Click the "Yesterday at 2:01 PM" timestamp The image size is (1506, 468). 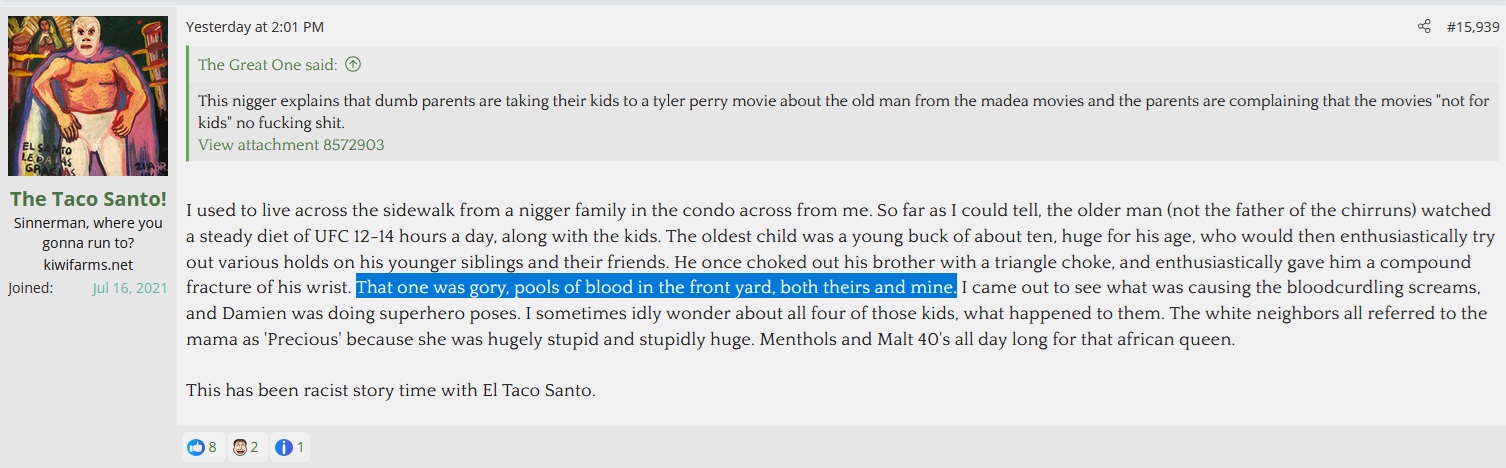point(254,27)
